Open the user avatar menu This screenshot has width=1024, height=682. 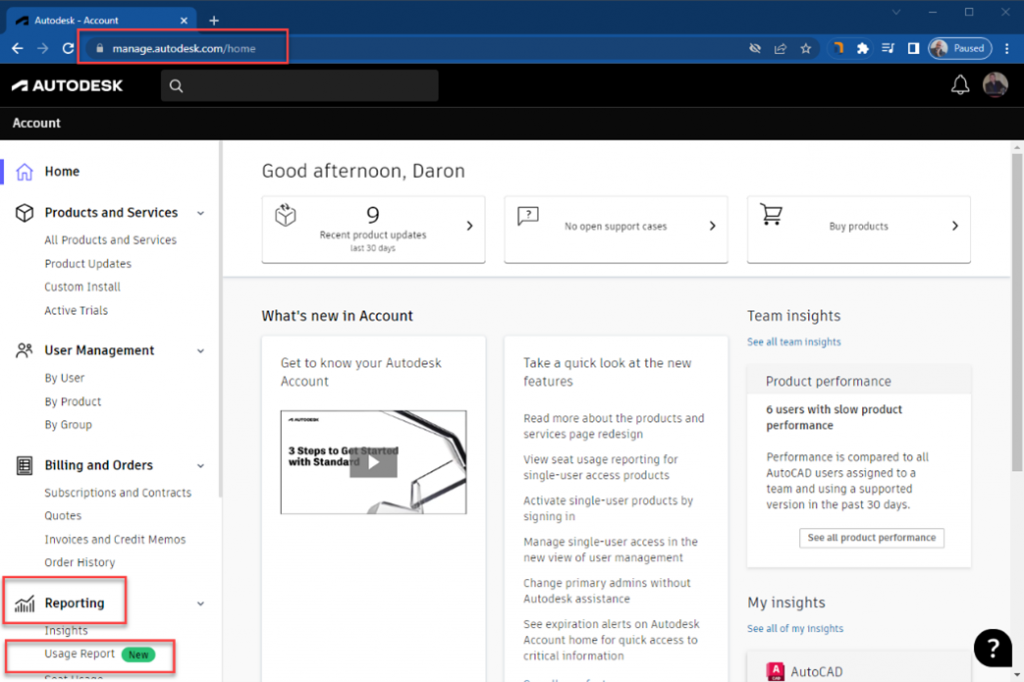(x=995, y=85)
